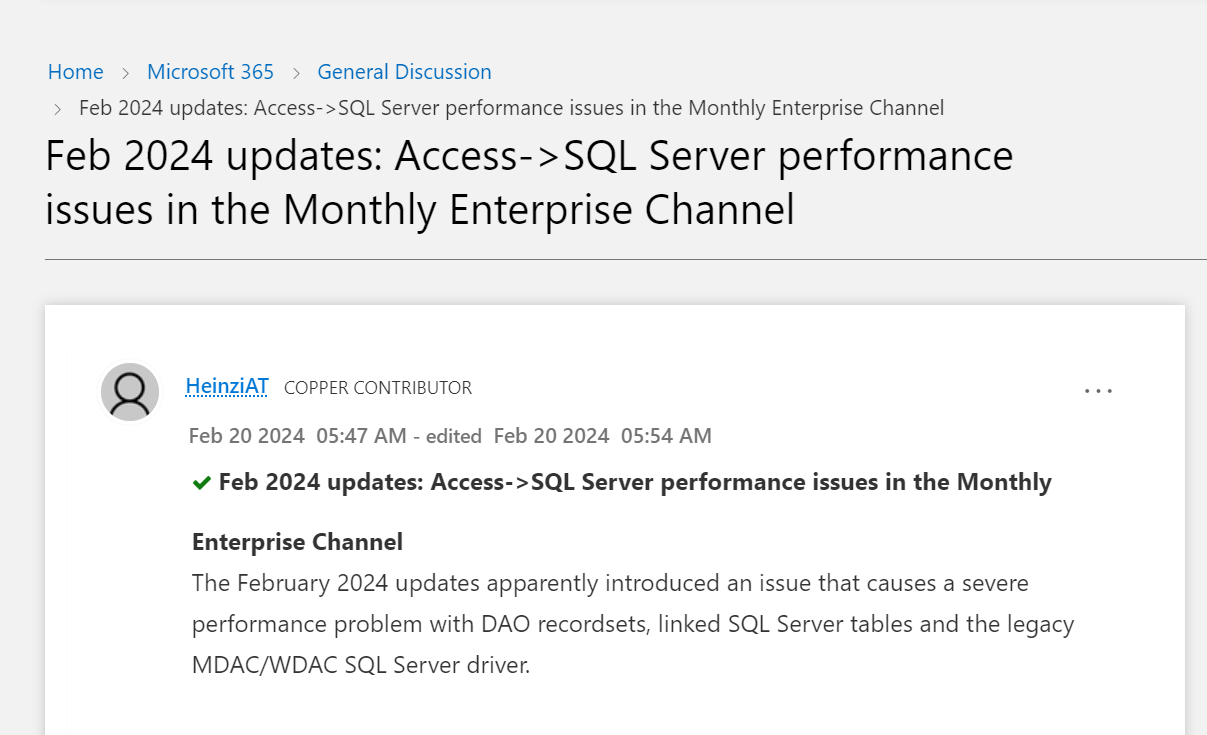Click the breadcrumb chevron after Home

[x=125, y=72]
